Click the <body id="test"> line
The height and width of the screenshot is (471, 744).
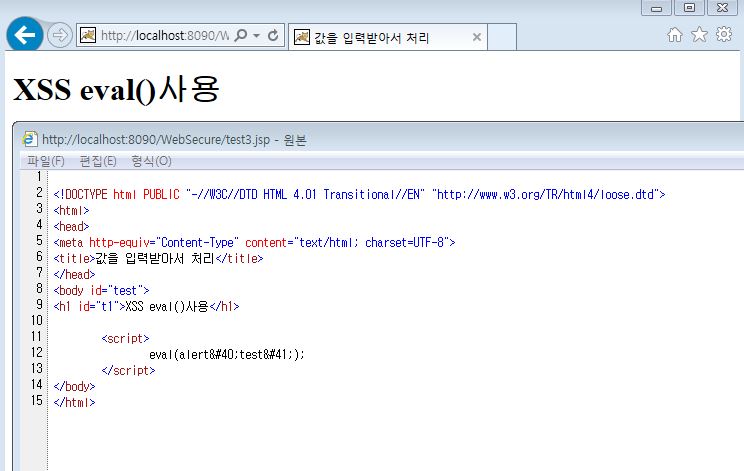[102, 290]
